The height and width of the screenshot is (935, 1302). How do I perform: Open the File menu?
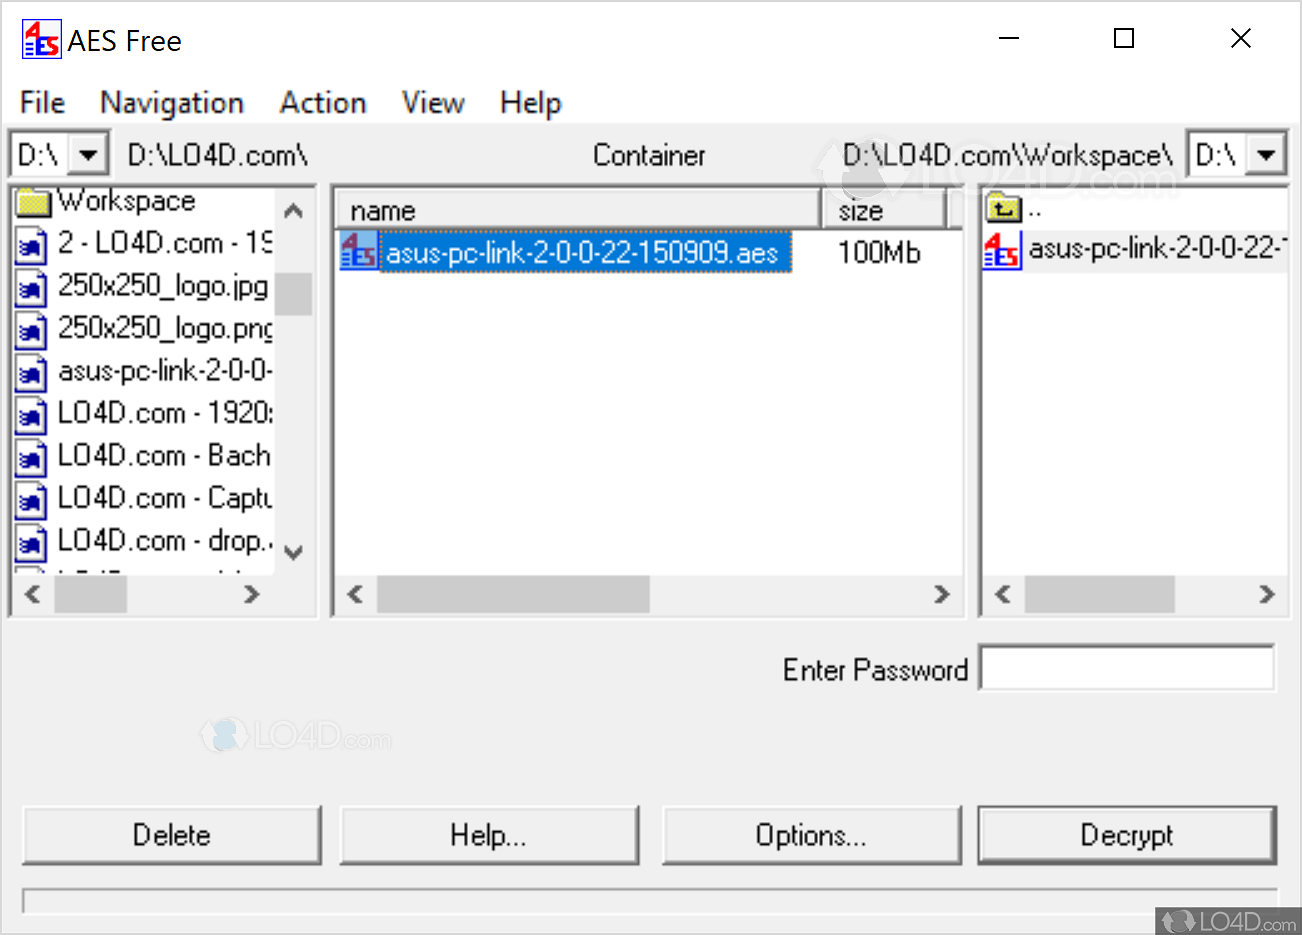click(x=42, y=103)
